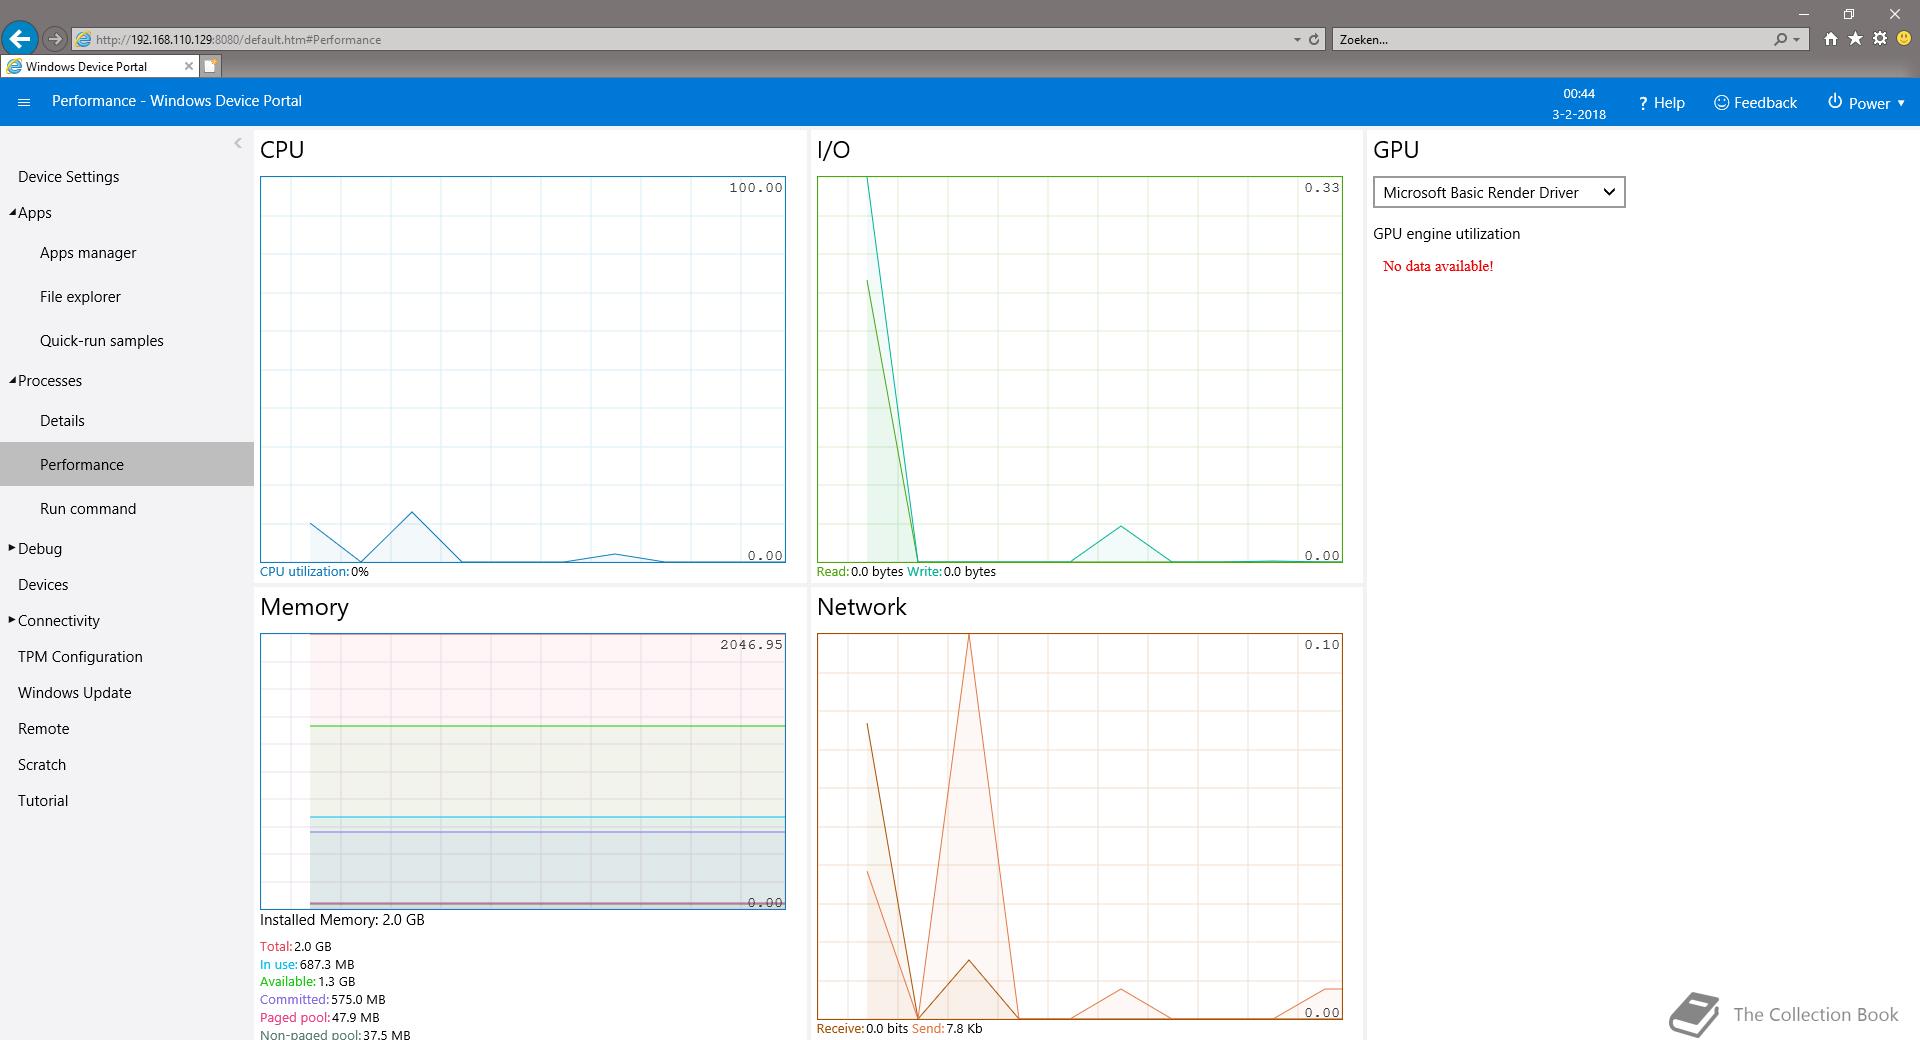Click the Installed Memory: 2.0 GB text
Image resolution: width=1920 pixels, height=1040 pixels.
(342, 920)
